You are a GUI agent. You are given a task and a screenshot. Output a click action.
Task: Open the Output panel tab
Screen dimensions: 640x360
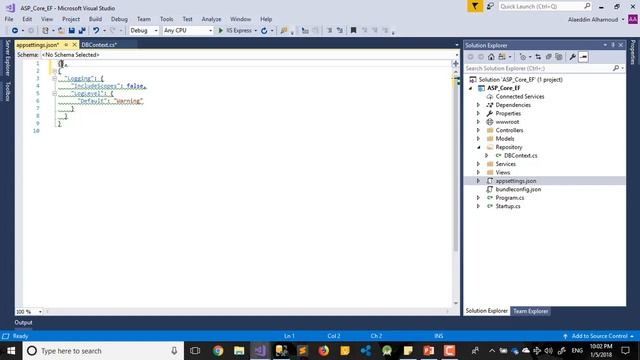pyautogui.click(x=23, y=322)
